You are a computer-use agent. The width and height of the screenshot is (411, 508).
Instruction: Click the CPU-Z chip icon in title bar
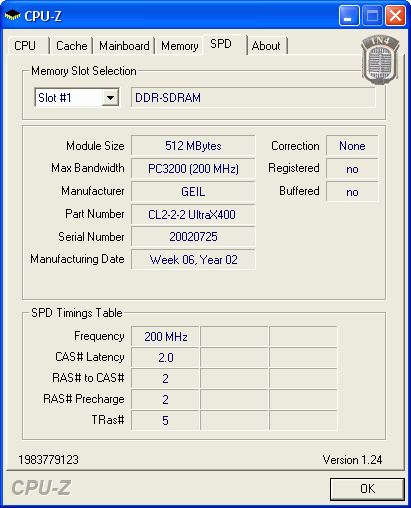[13, 15]
